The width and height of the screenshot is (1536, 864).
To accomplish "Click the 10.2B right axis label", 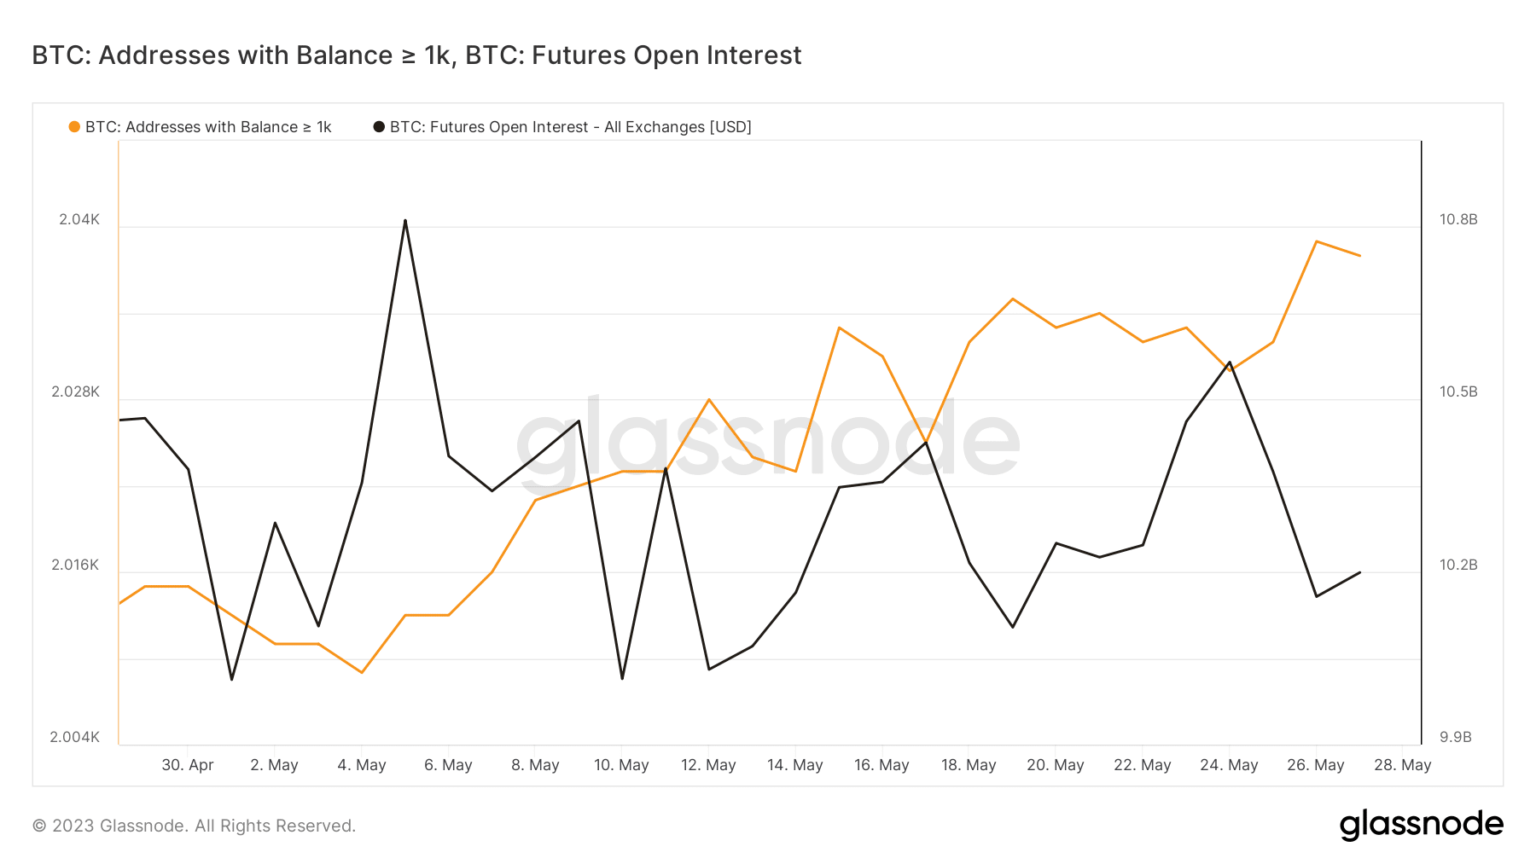I will tap(1458, 565).
